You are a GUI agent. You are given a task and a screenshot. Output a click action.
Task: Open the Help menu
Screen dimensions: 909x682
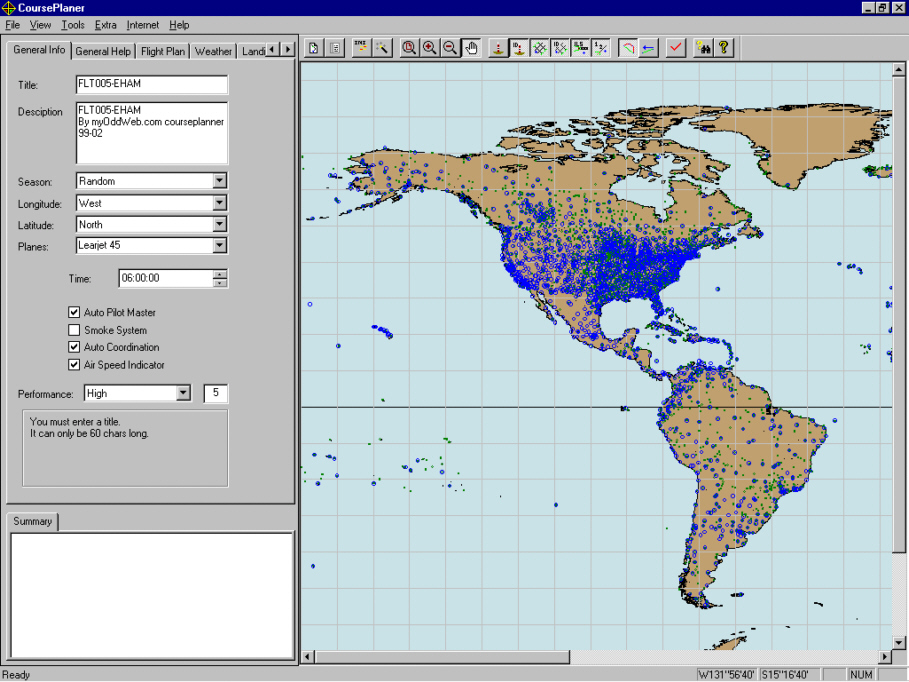pyautogui.click(x=179, y=25)
